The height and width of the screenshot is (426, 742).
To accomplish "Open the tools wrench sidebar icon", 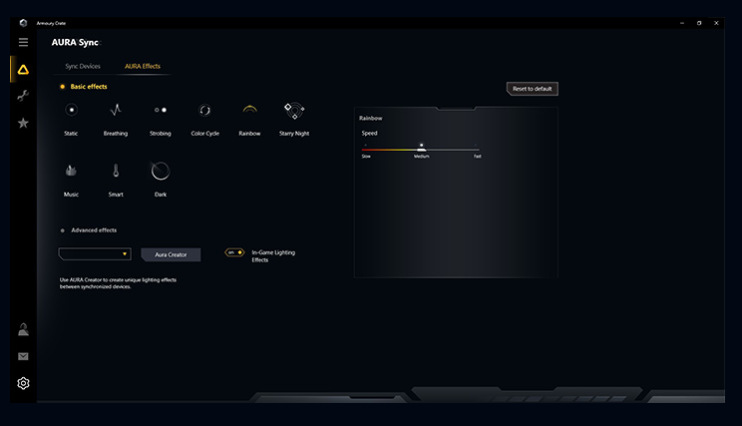I will tap(23, 96).
